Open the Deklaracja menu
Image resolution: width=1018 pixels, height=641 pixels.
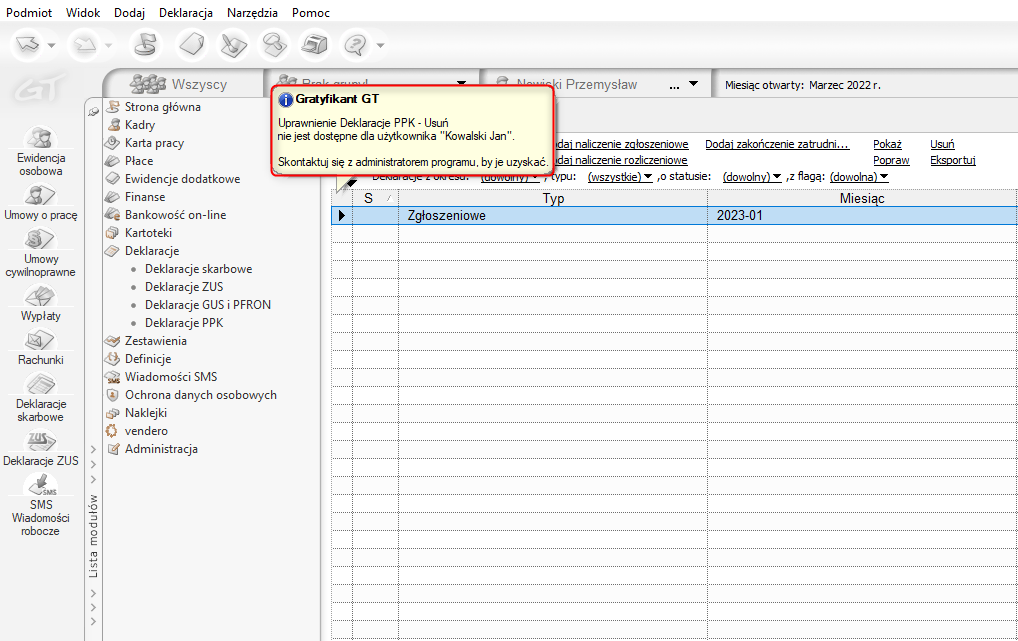tap(185, 13)
